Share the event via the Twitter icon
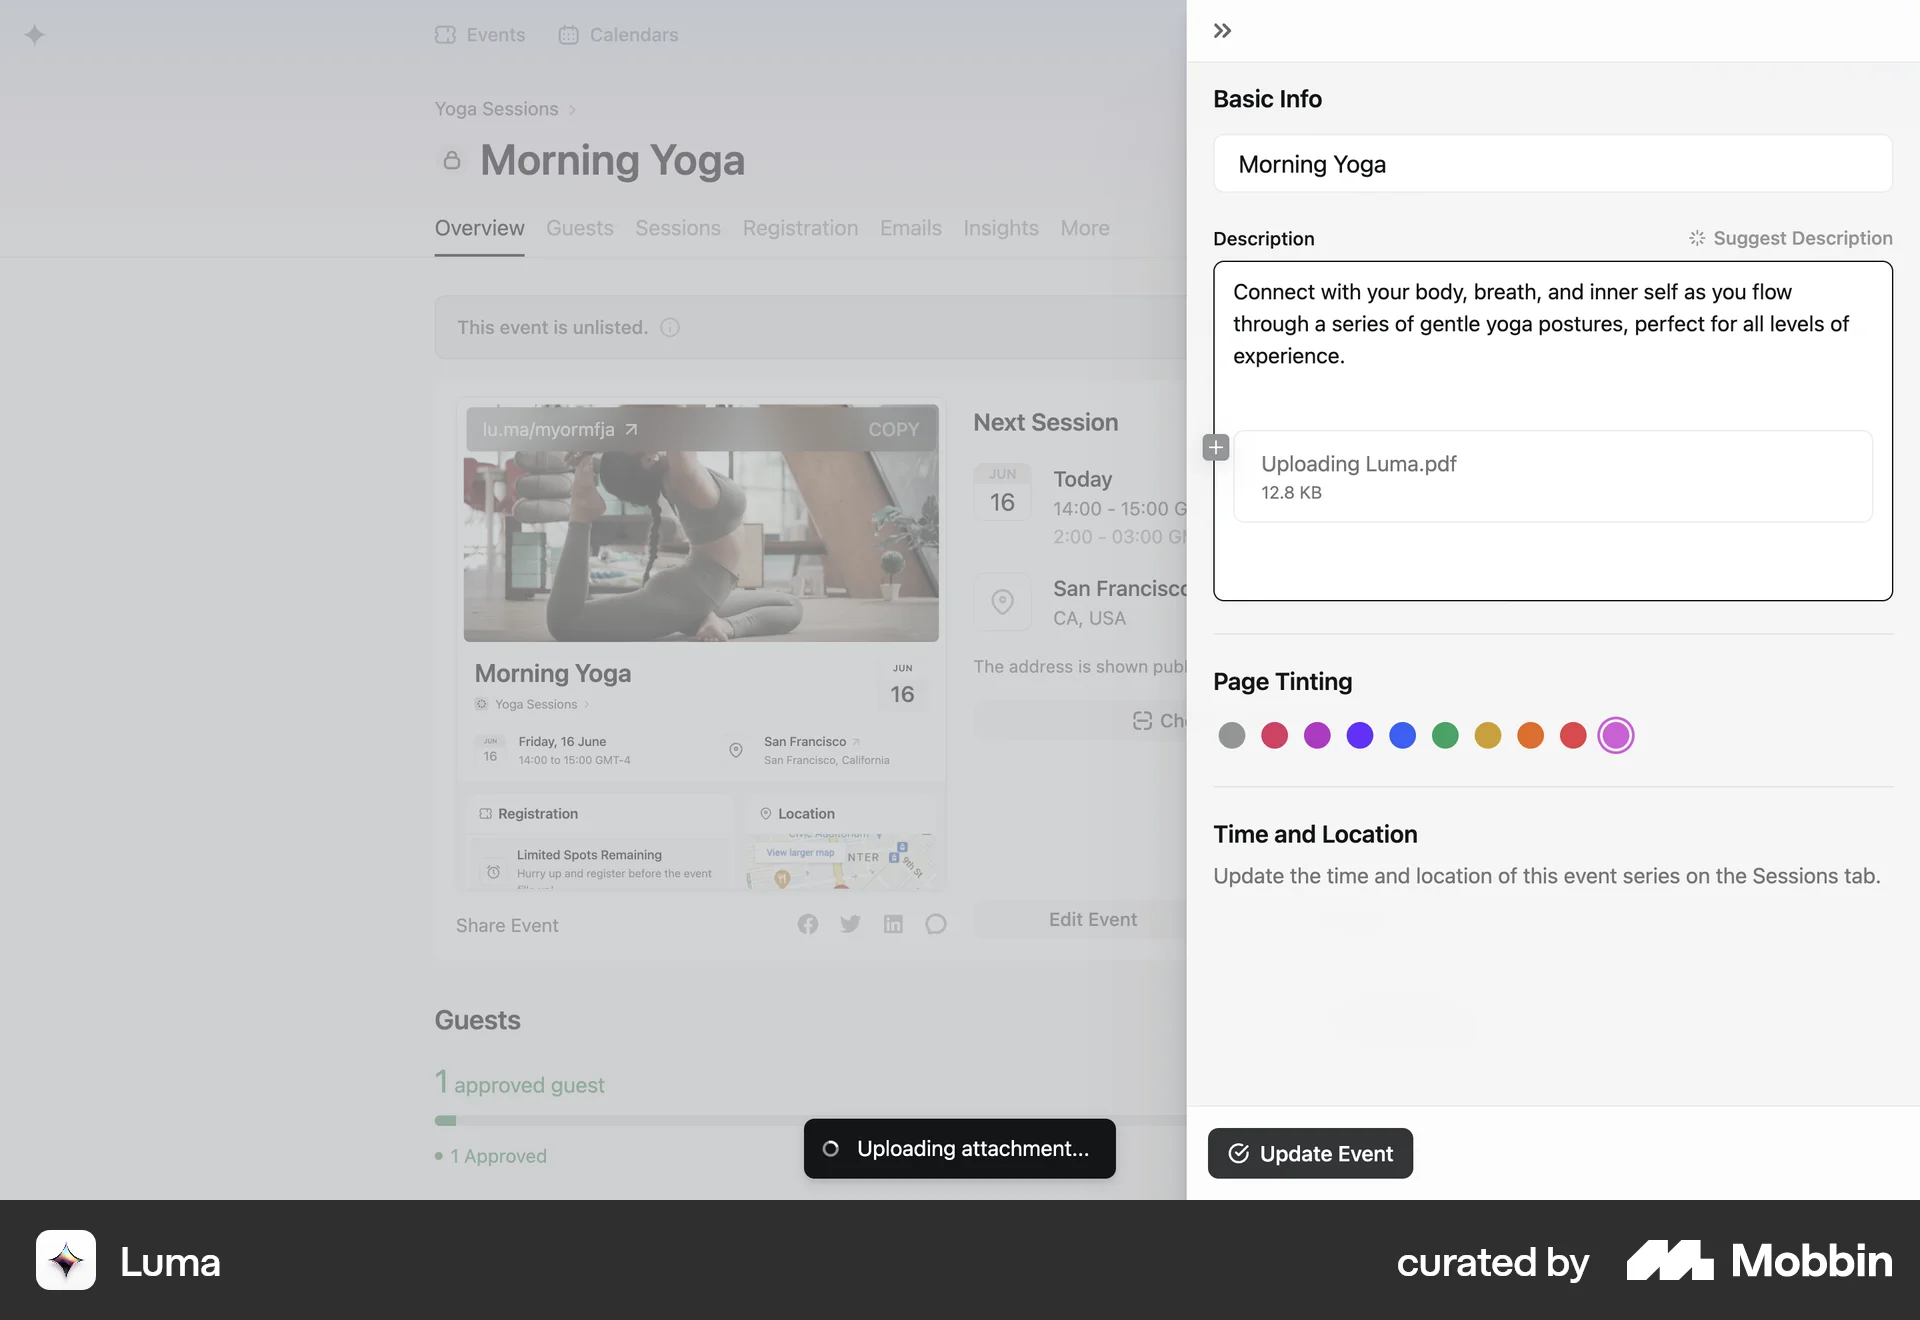The image size is (1920, 1320). point(850,924)
